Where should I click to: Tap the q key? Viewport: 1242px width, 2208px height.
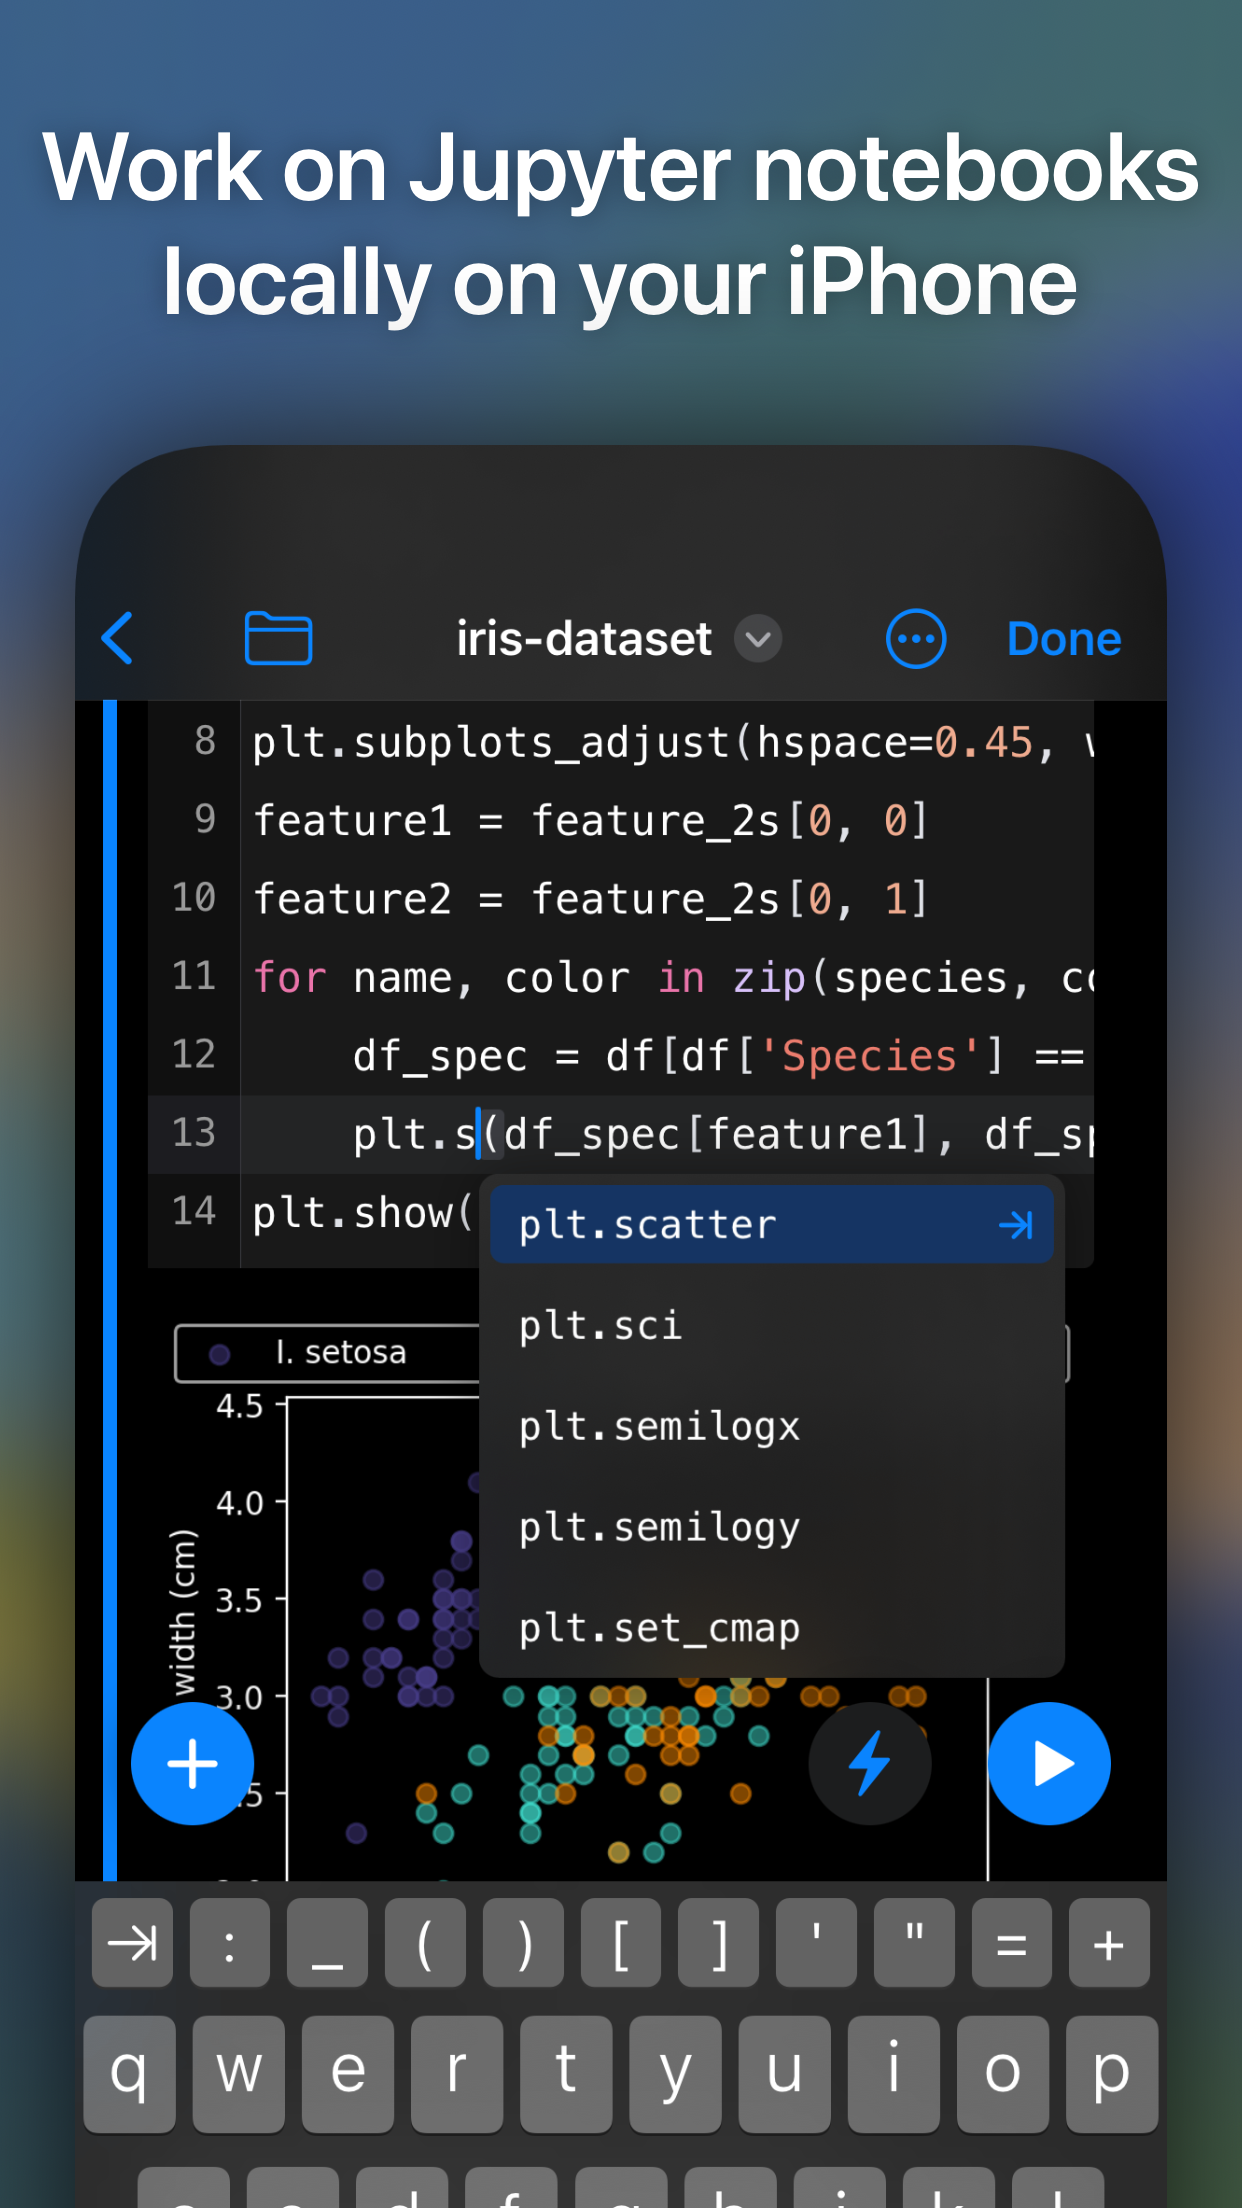[130, 2074]
